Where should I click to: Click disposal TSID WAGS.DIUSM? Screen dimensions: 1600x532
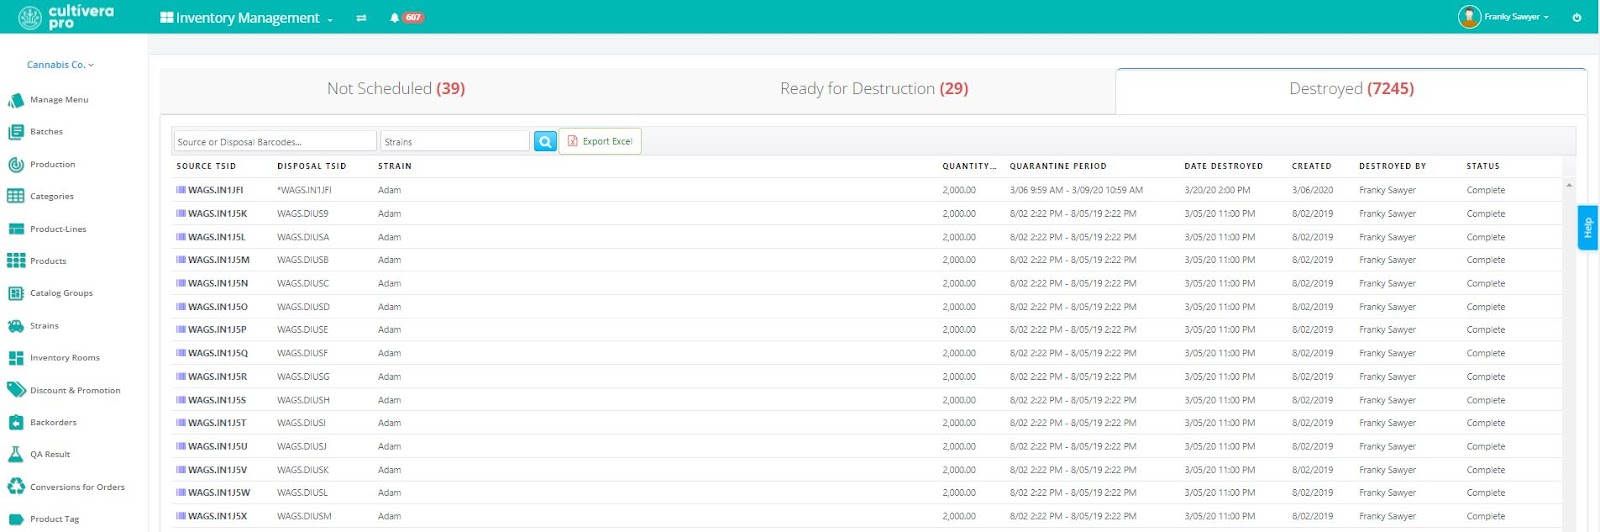(305, 516)
